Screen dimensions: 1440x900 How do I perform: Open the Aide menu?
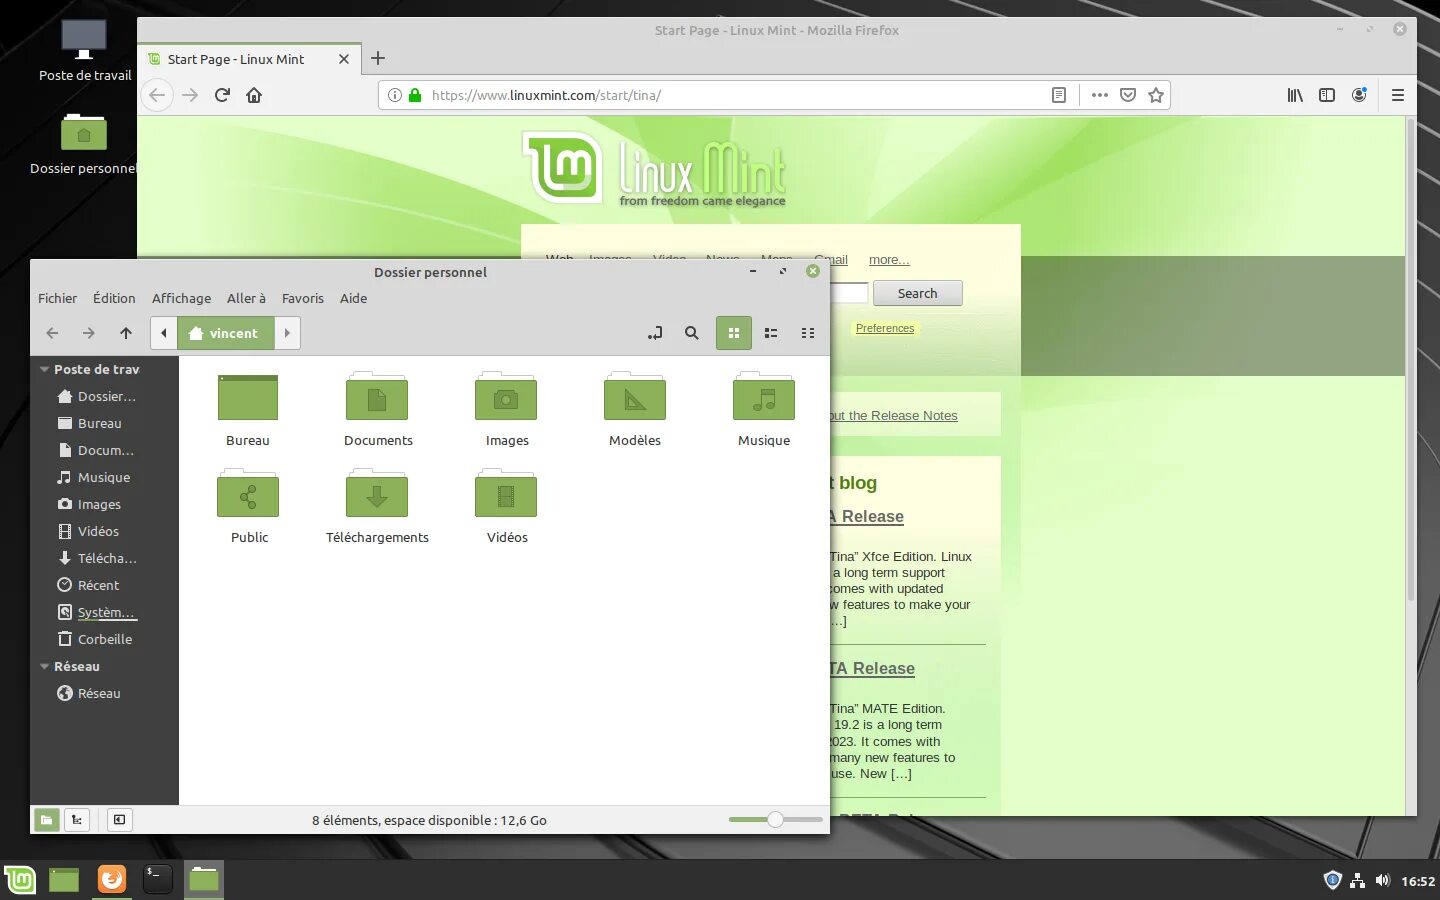(353, 298)
